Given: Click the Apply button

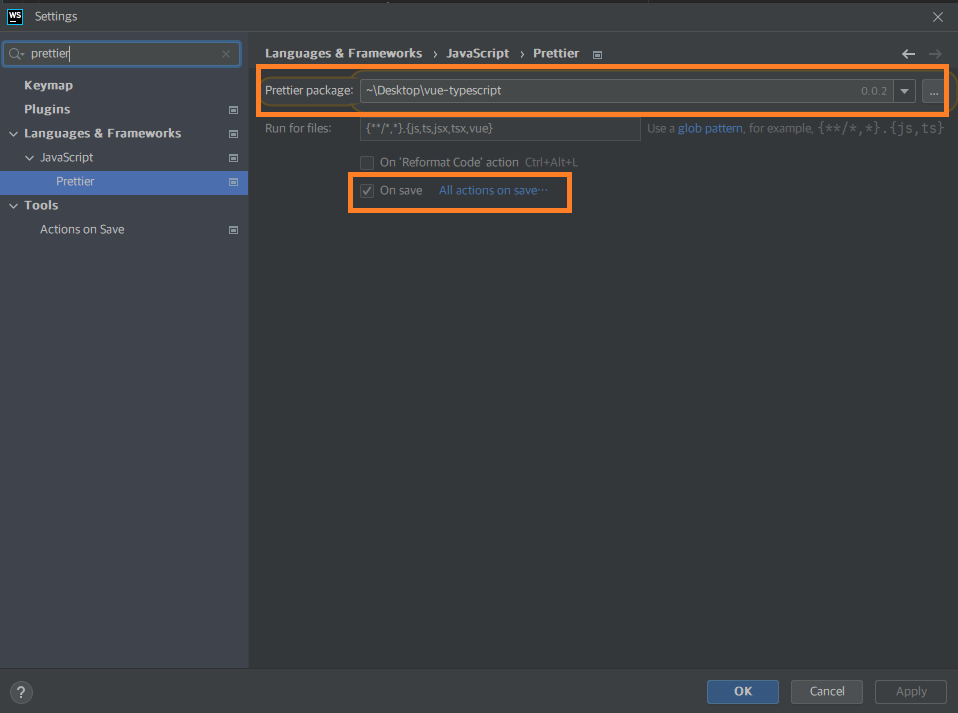Looking at the screenshot, I should [911, 692].
